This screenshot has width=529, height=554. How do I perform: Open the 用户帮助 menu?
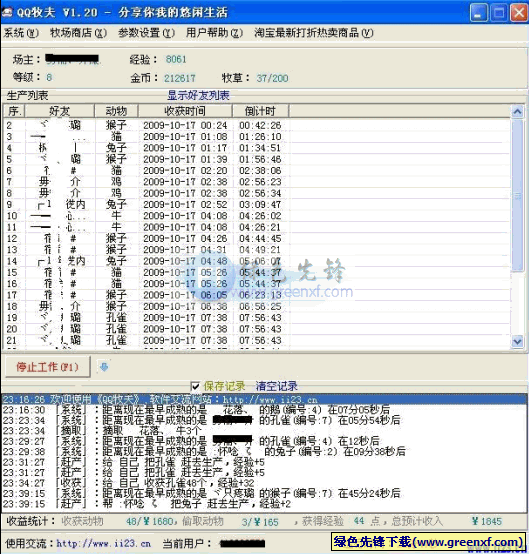(214, 33)
